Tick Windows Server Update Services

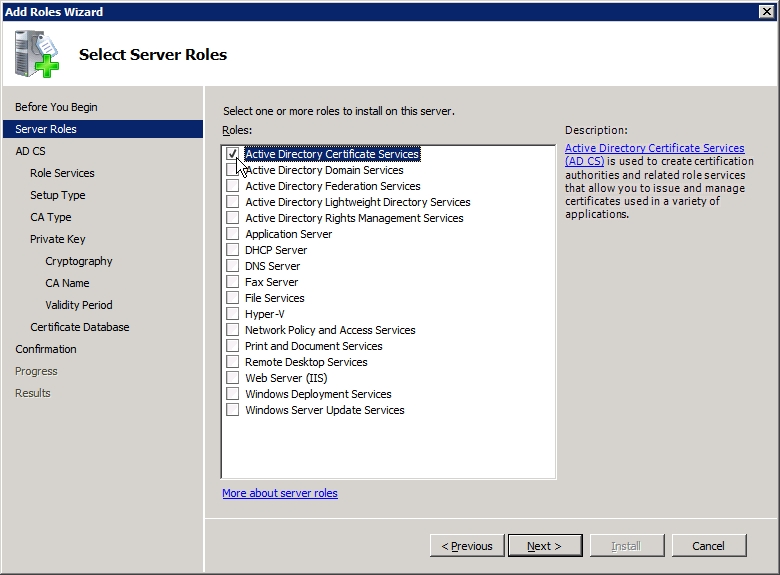(x=232, y=410)
